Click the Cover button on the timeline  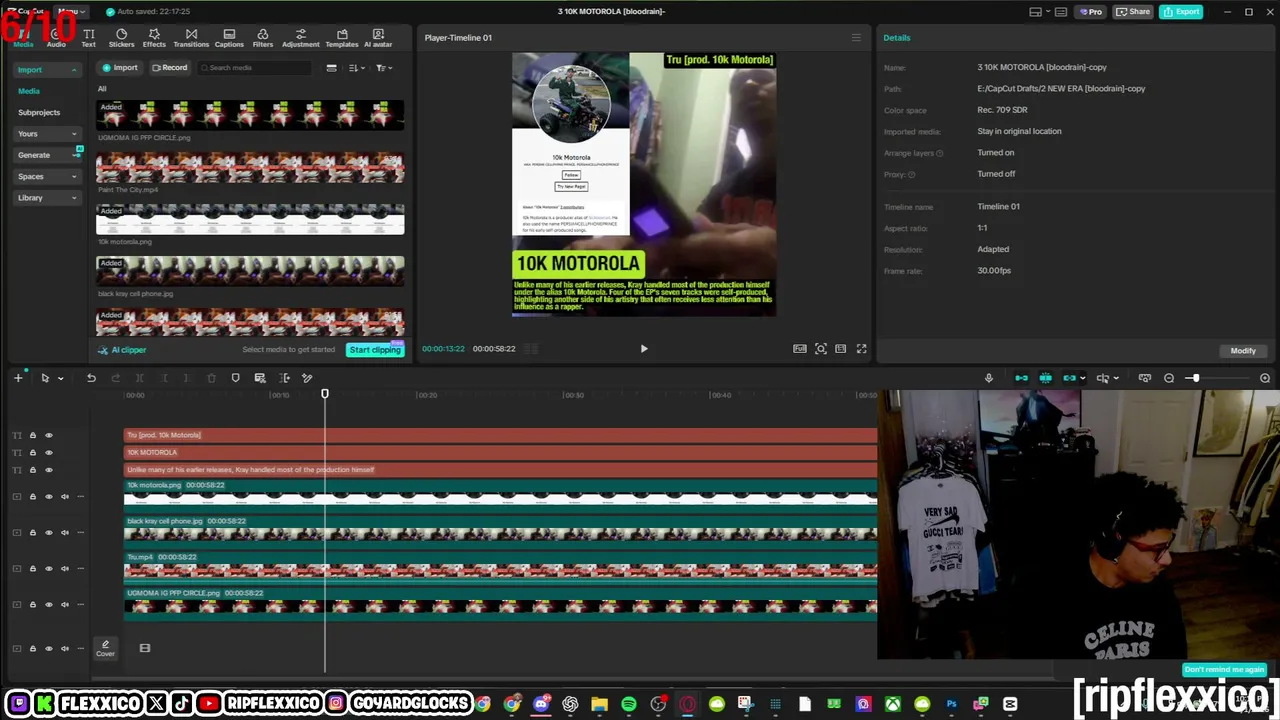[105, 648]
